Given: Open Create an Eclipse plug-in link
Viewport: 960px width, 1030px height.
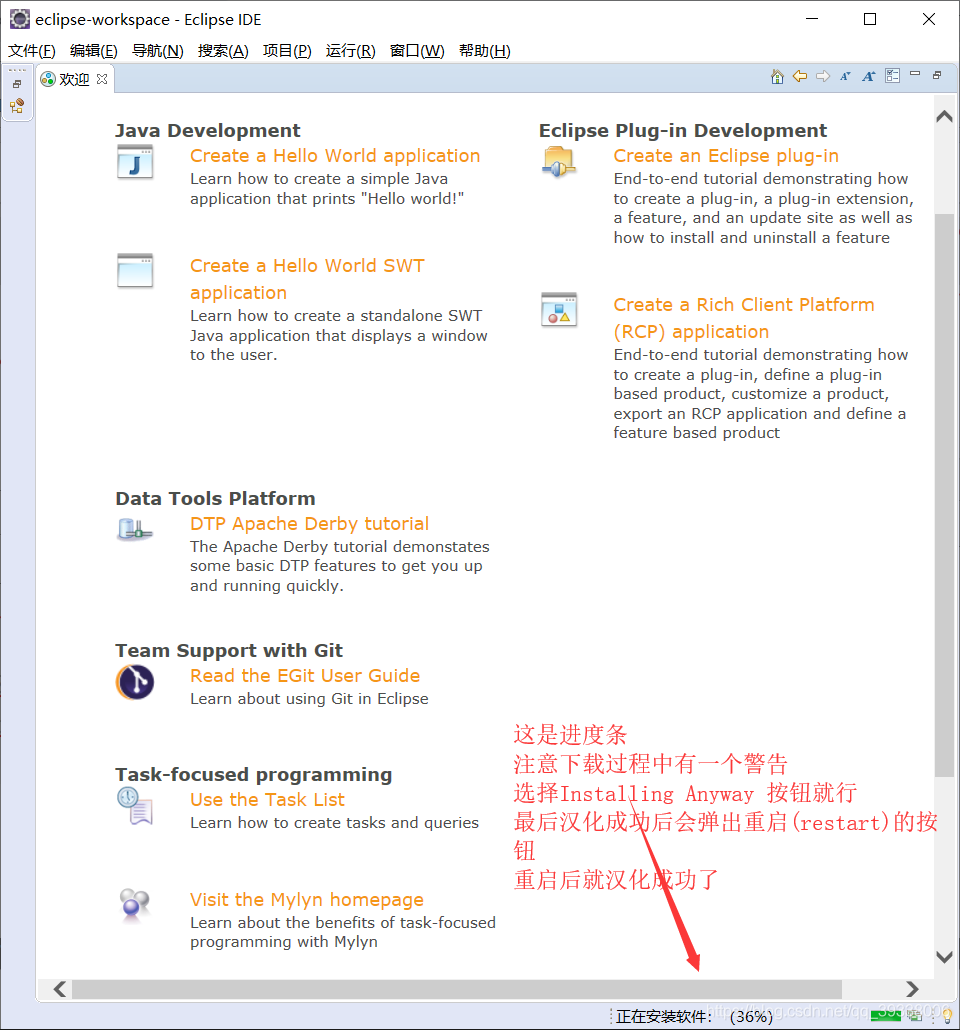Looking at the screenshot, I should click(726, 156).
